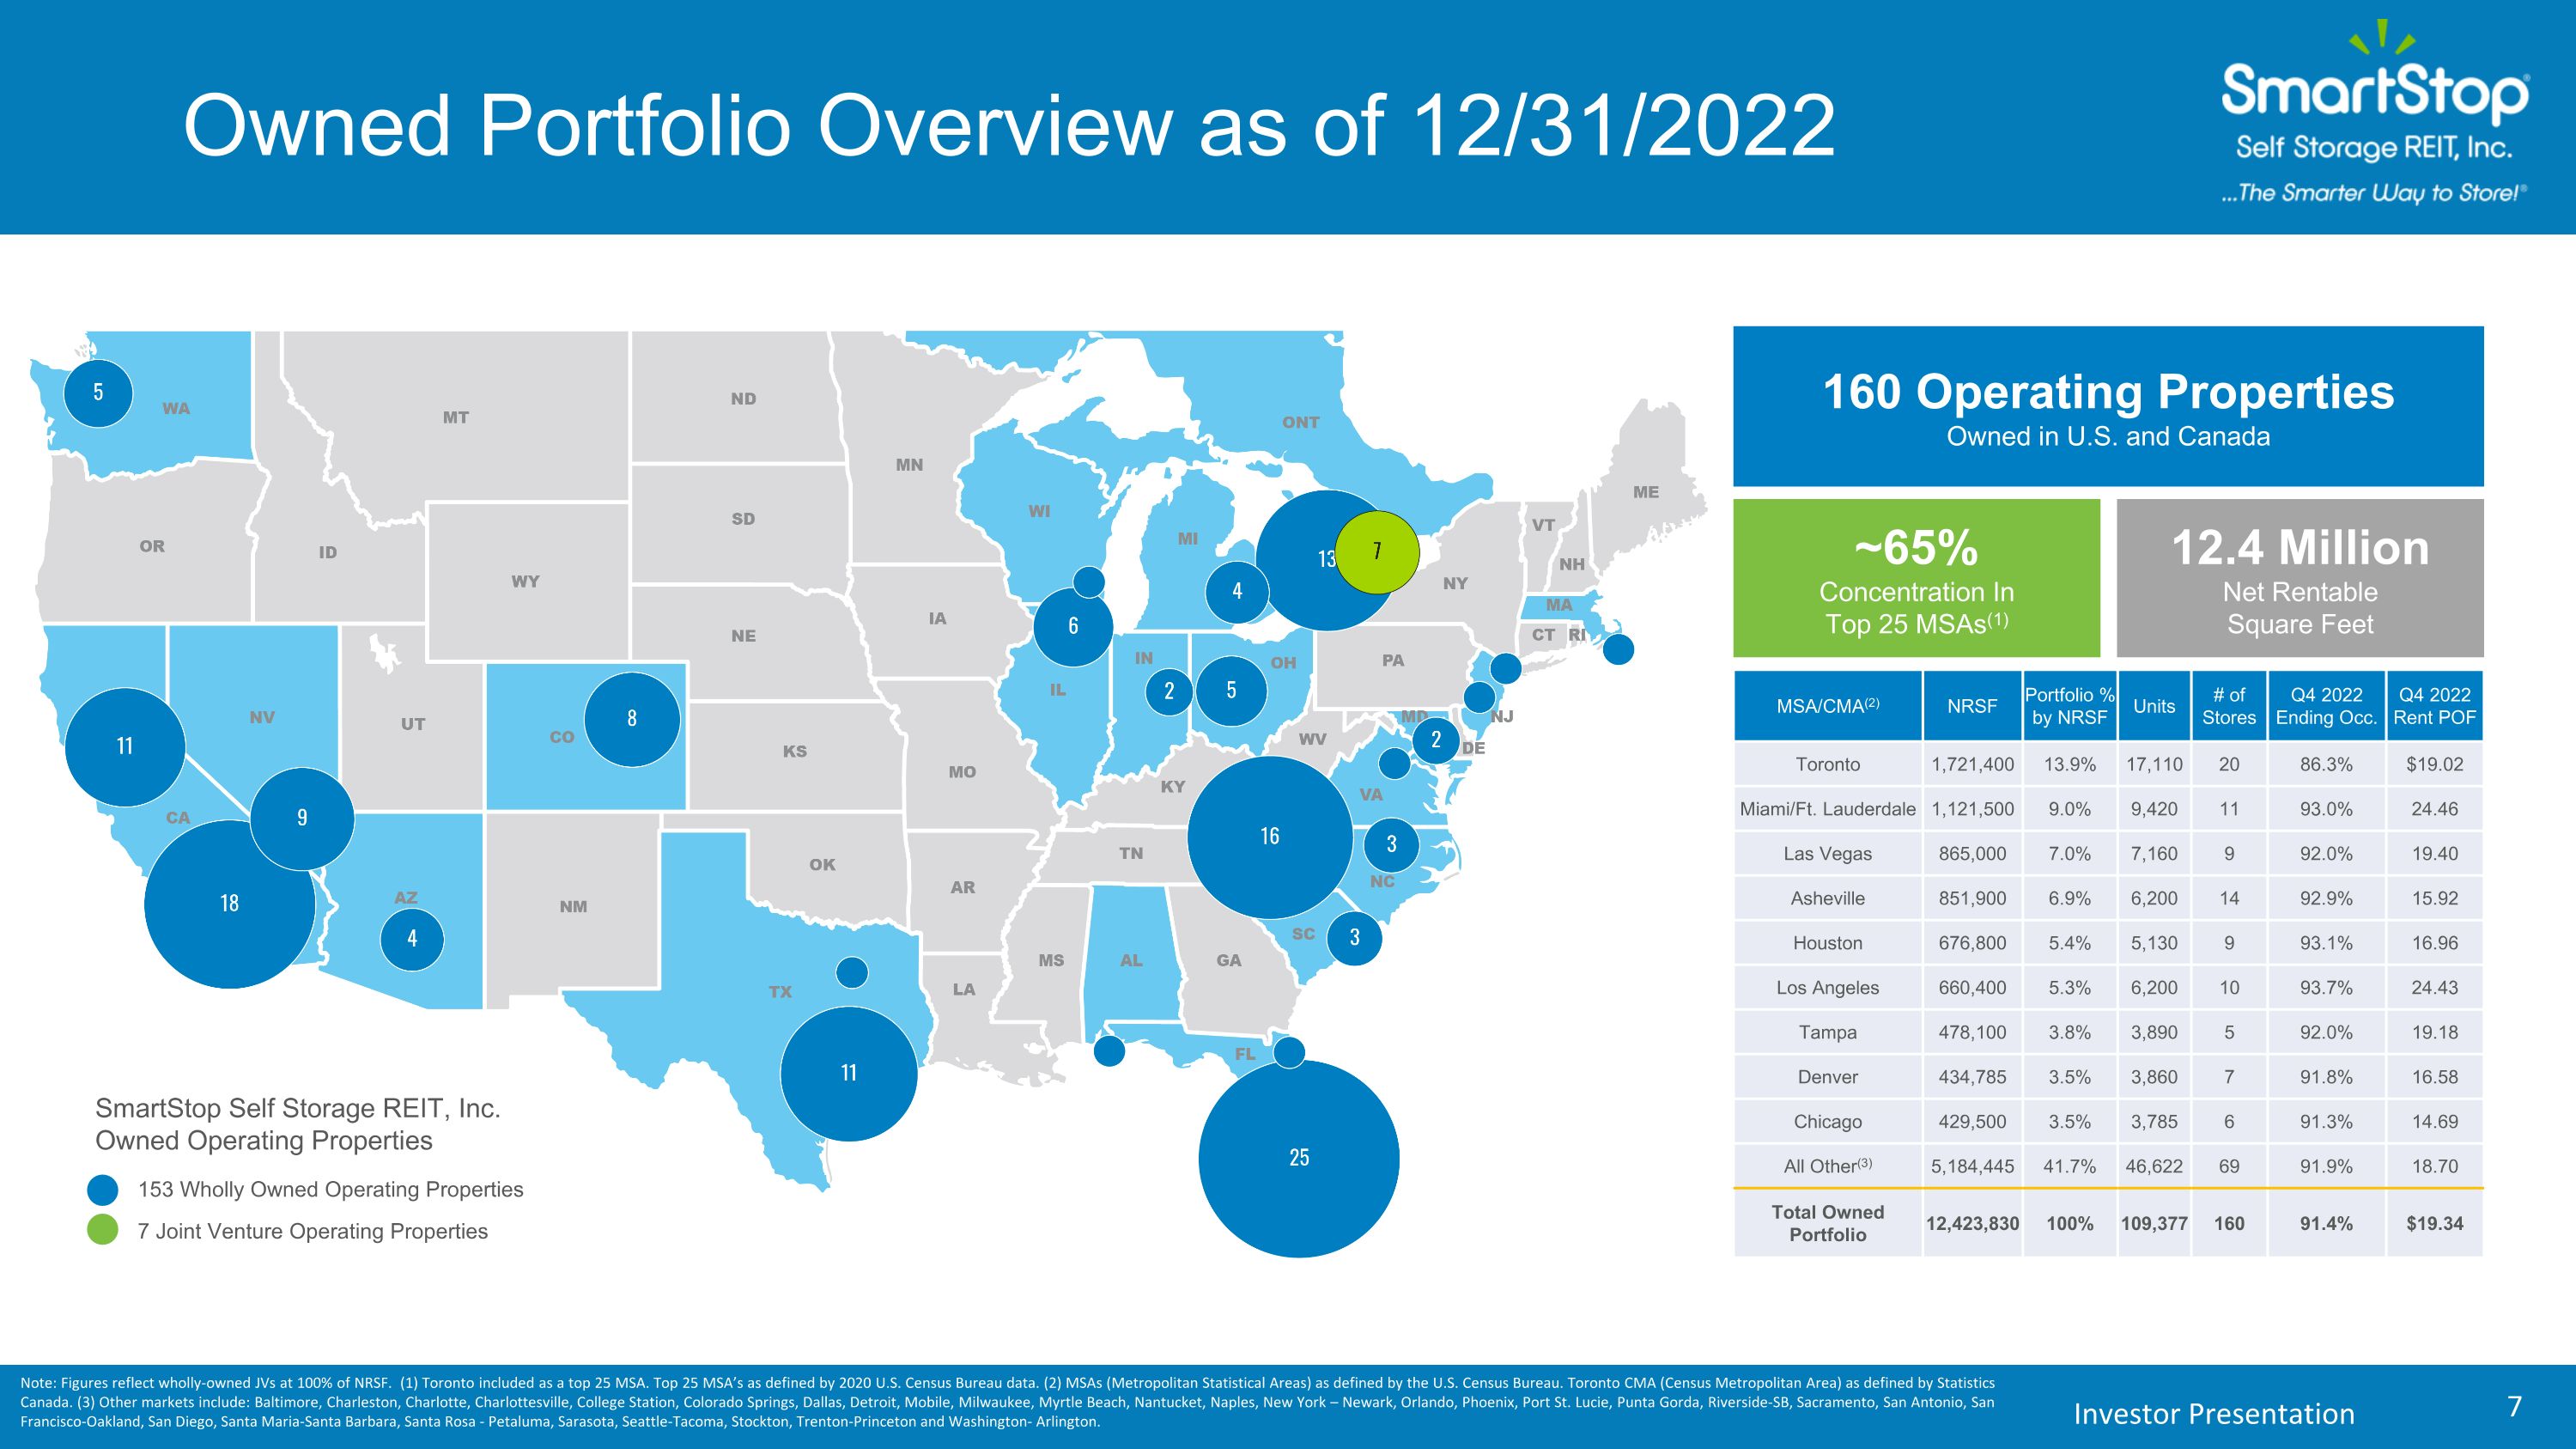Select the 2 bubble in Indiana

point(1169,691)
